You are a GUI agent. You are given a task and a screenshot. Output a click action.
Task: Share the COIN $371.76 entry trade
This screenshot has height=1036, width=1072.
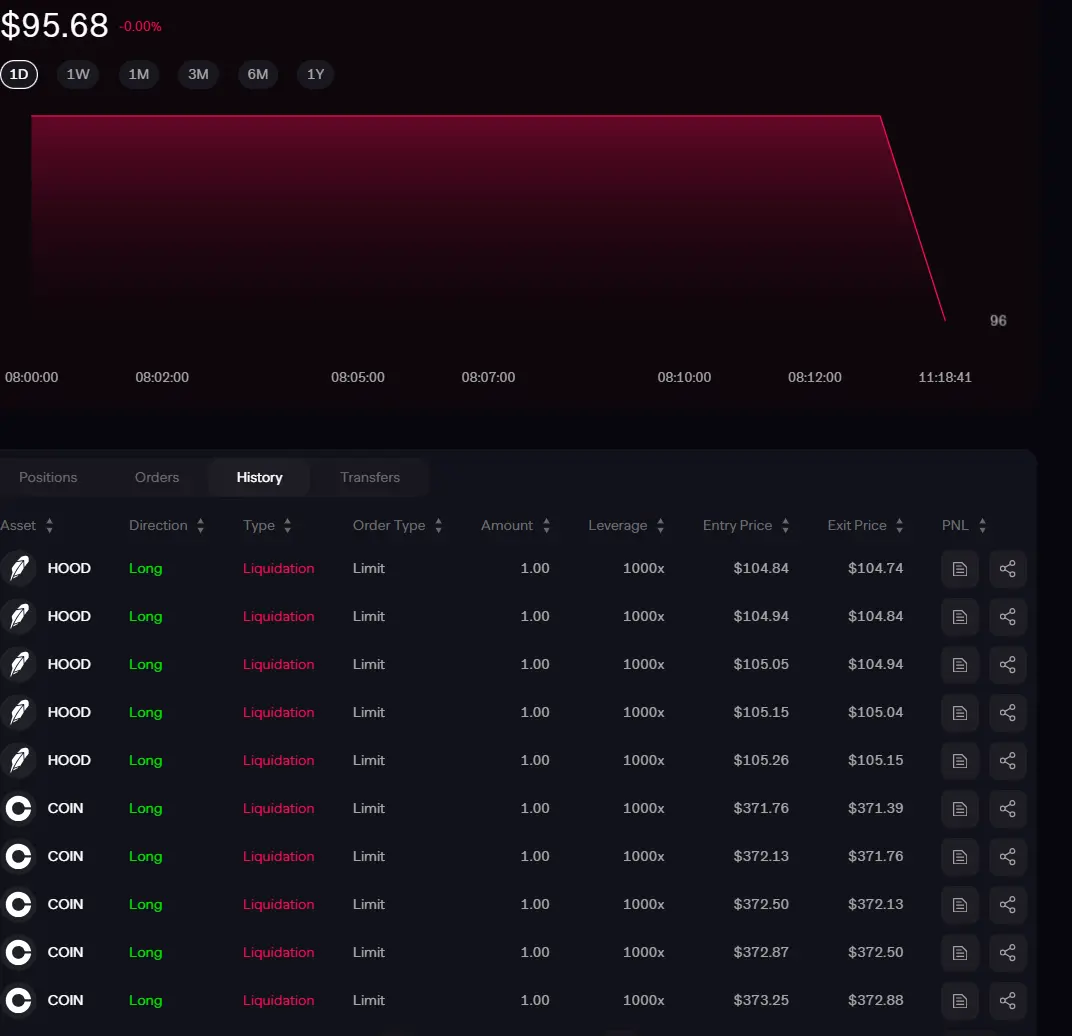click(x=1007, y=808)
